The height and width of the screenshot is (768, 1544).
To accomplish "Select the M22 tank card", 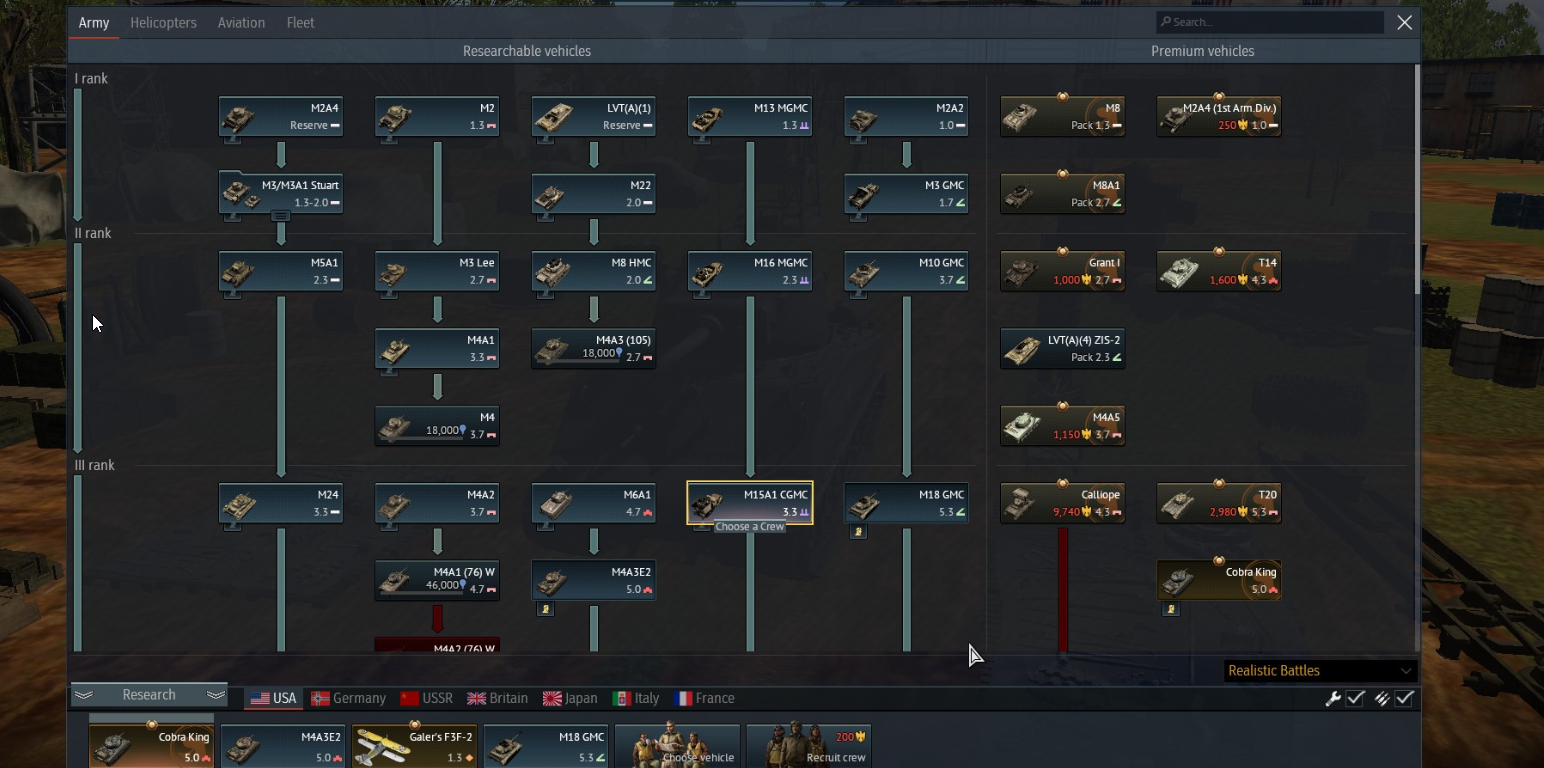I will (593, 194).
